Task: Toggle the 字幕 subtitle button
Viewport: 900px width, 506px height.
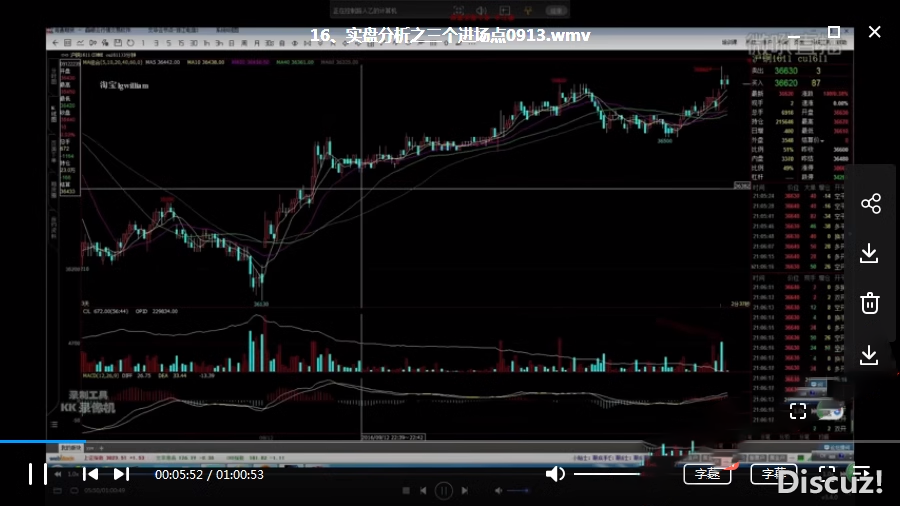Action: tap(707, 474)
